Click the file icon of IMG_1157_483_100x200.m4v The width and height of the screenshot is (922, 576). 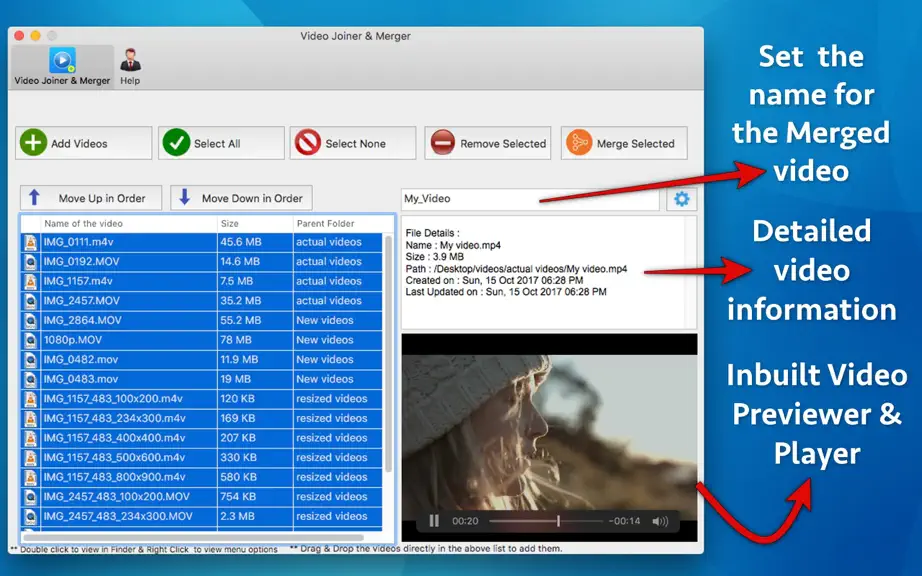30,398
